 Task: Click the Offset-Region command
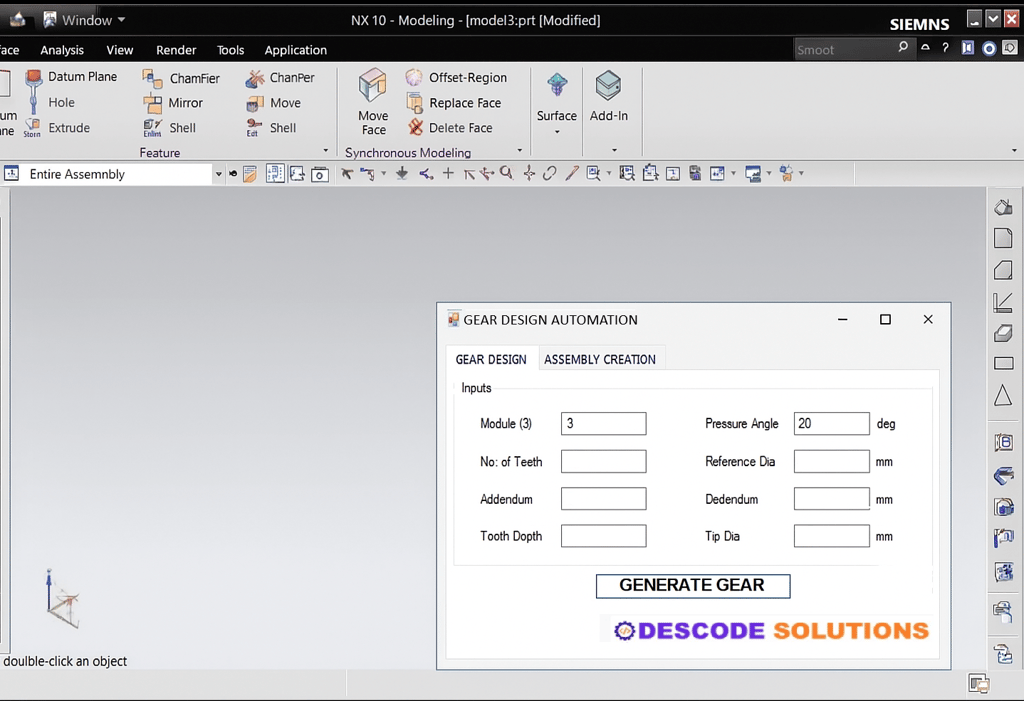pyautogui.click(x=456, y=78)
